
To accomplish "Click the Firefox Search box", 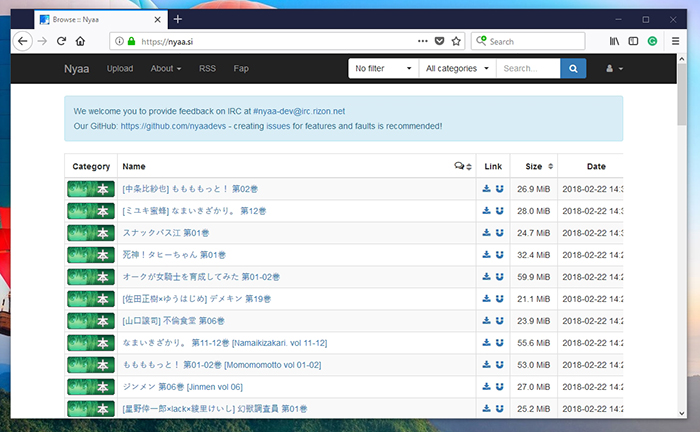I will click(528, 42).
